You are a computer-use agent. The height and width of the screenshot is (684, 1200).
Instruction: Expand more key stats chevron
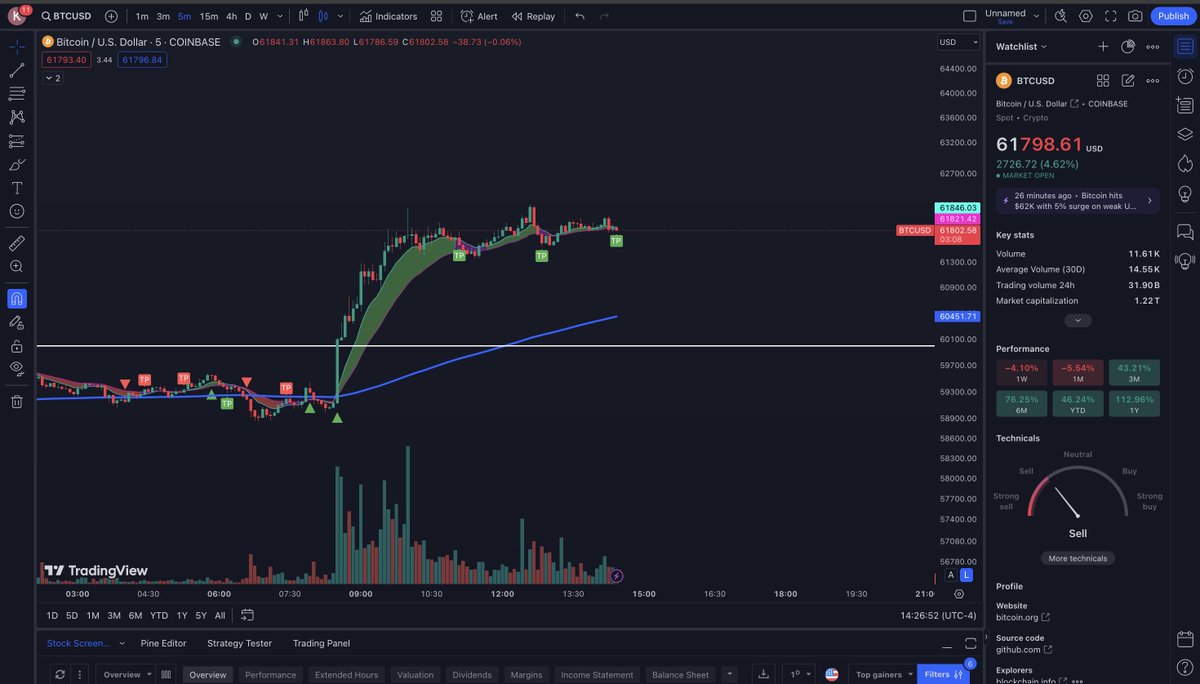pyautogui.click(x=1078, y=321)
